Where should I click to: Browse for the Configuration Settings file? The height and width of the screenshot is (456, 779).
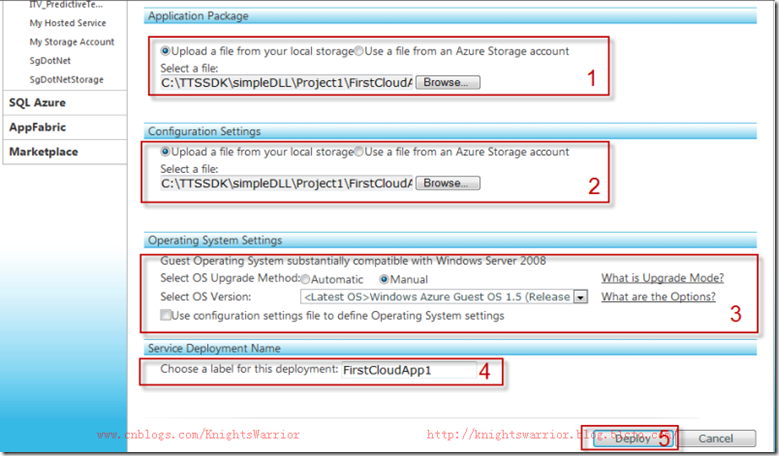coord(448,183)
